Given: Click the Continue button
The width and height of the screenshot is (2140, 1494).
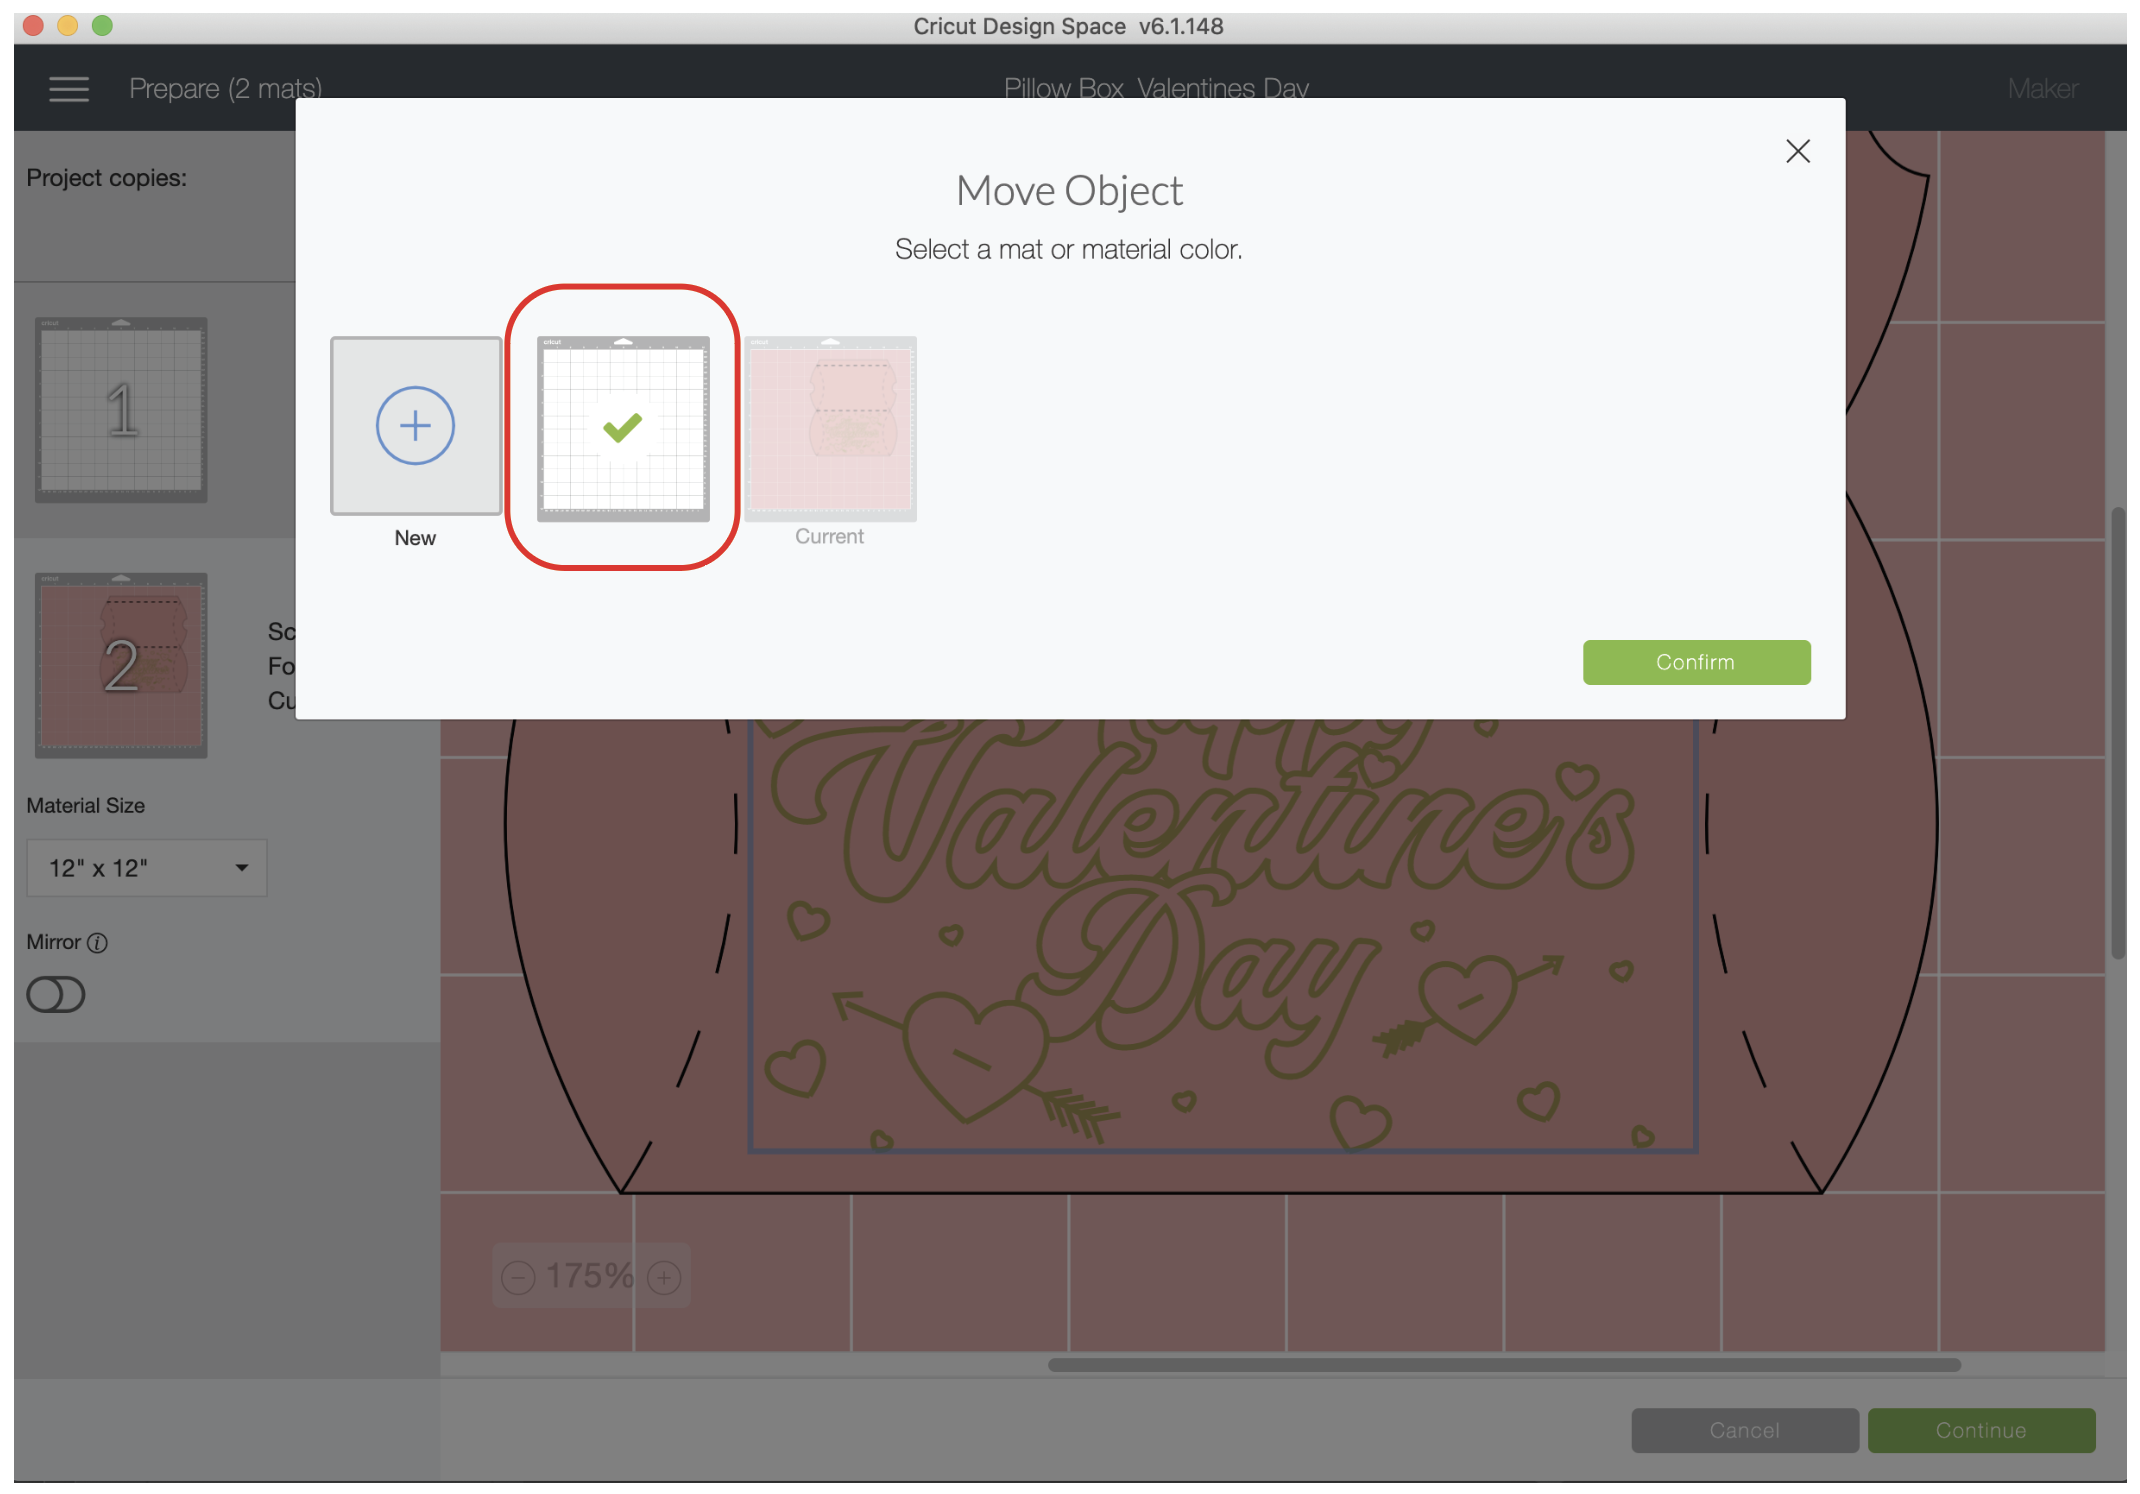Looking at the screenshot, I should [1980, 1430].
